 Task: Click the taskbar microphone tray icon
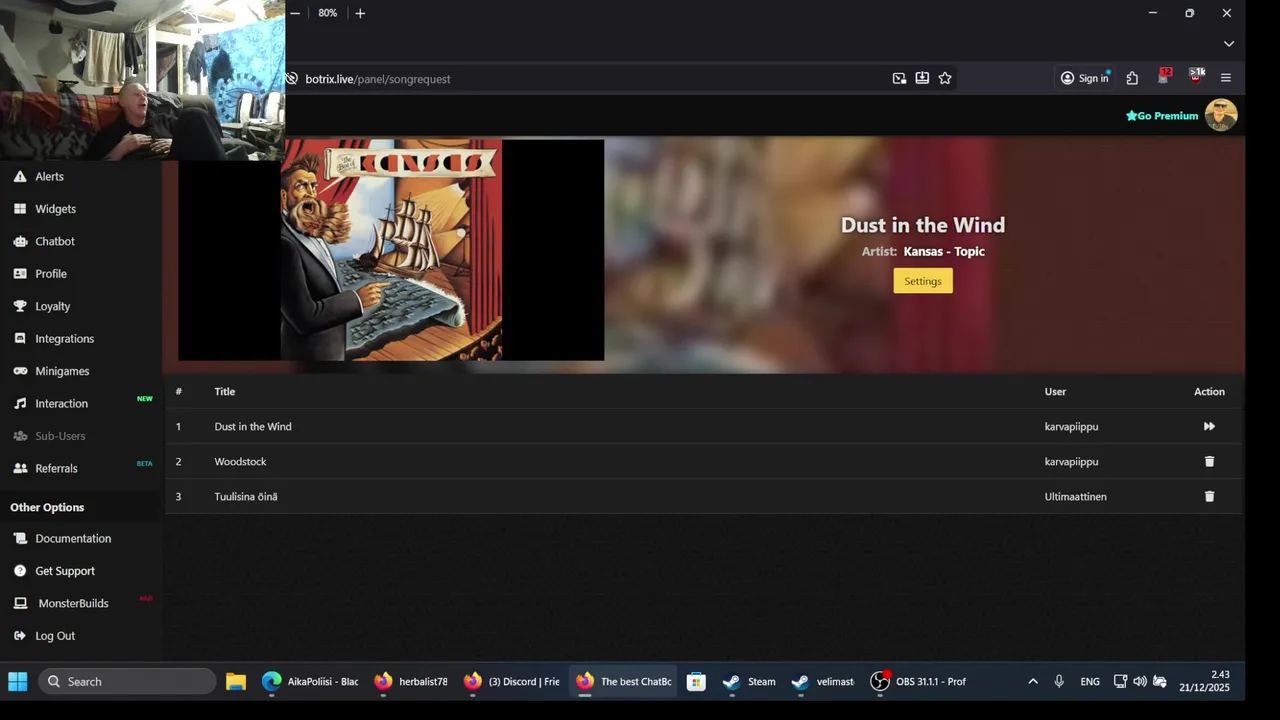tap(1059, 681)
